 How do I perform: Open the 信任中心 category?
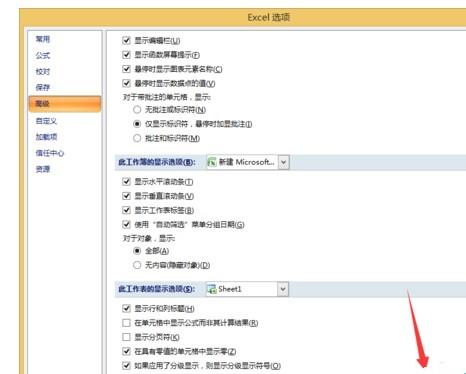50,153
